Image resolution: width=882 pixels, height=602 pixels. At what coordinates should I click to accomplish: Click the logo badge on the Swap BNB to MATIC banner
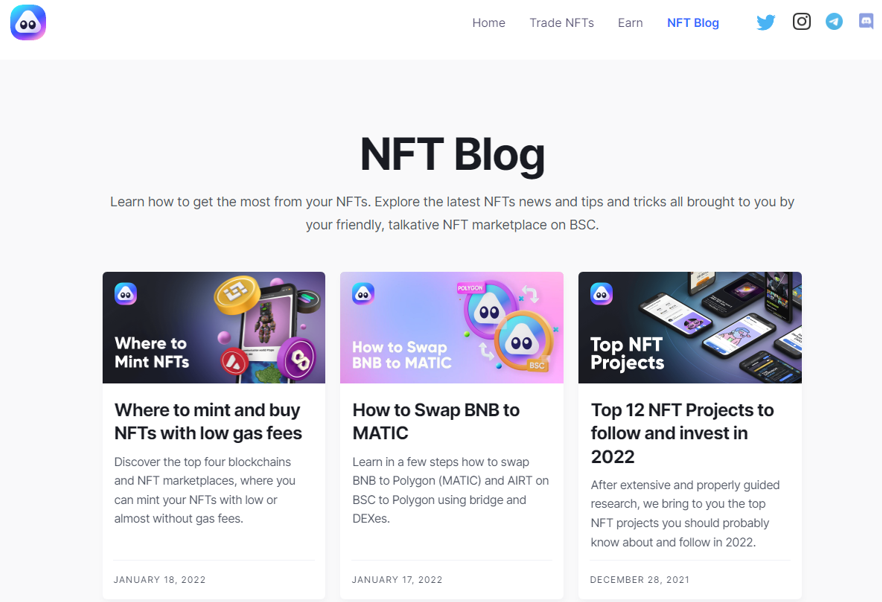coord(363,294)
